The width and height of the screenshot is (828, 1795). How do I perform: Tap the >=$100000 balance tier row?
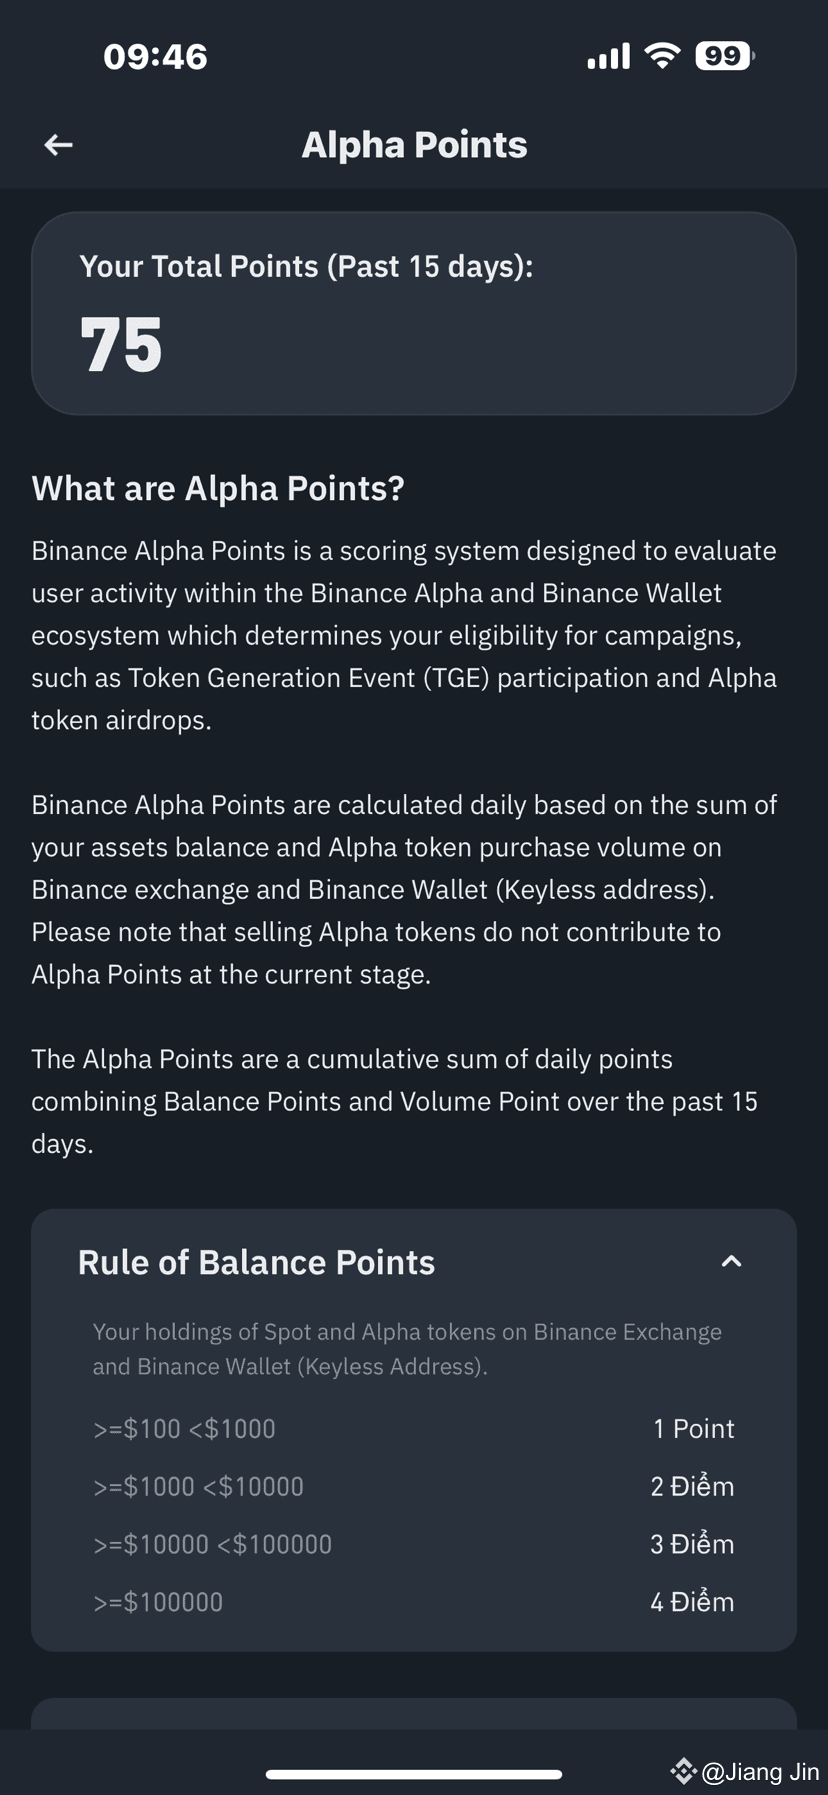(x=414, y=1602)
